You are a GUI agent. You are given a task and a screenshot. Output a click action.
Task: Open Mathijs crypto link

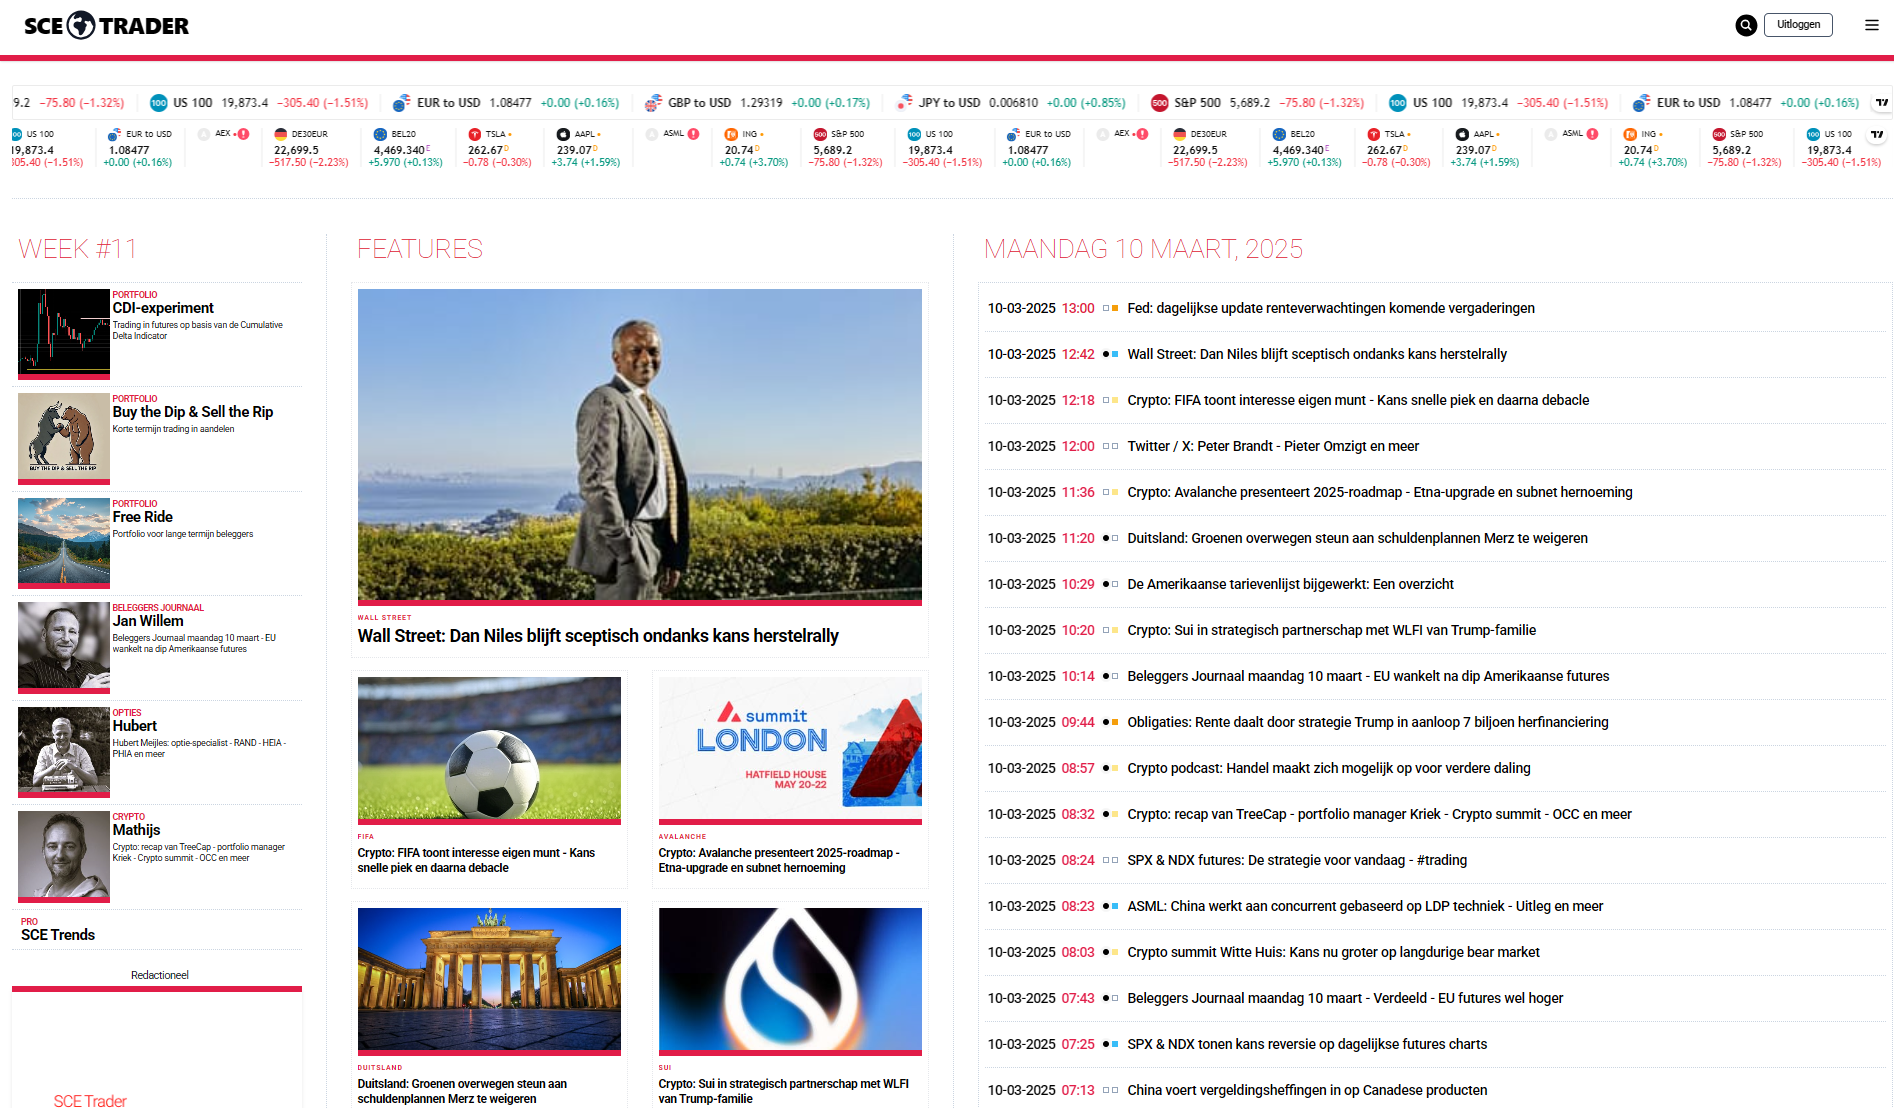click(137, 830)
